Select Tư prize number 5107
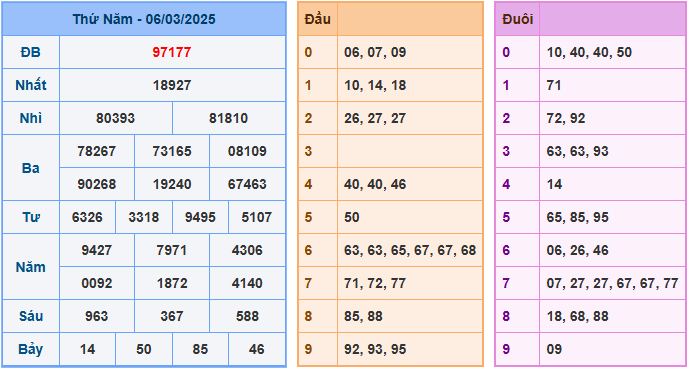689x368 pixels. pyautogui.click(x=257, y=217)
